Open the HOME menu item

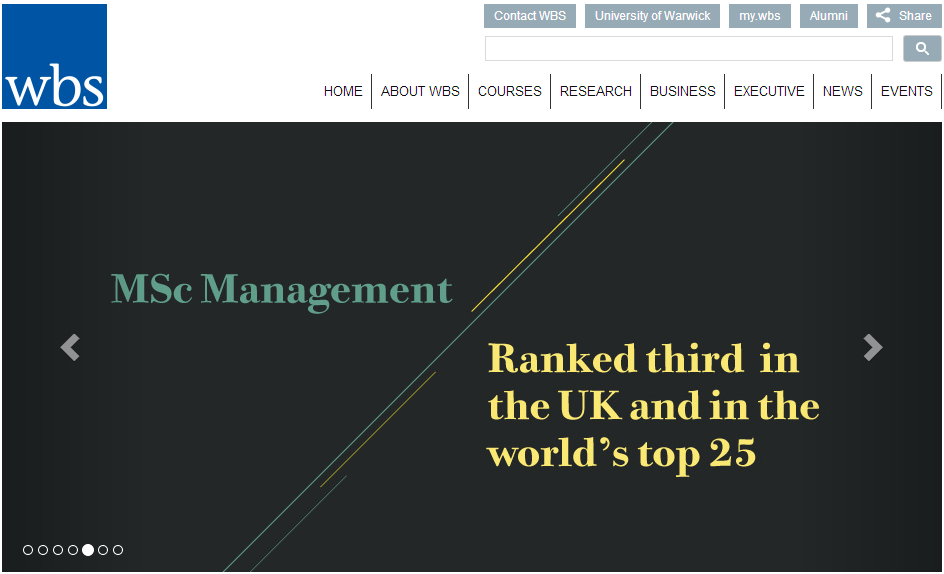point(343,91)
